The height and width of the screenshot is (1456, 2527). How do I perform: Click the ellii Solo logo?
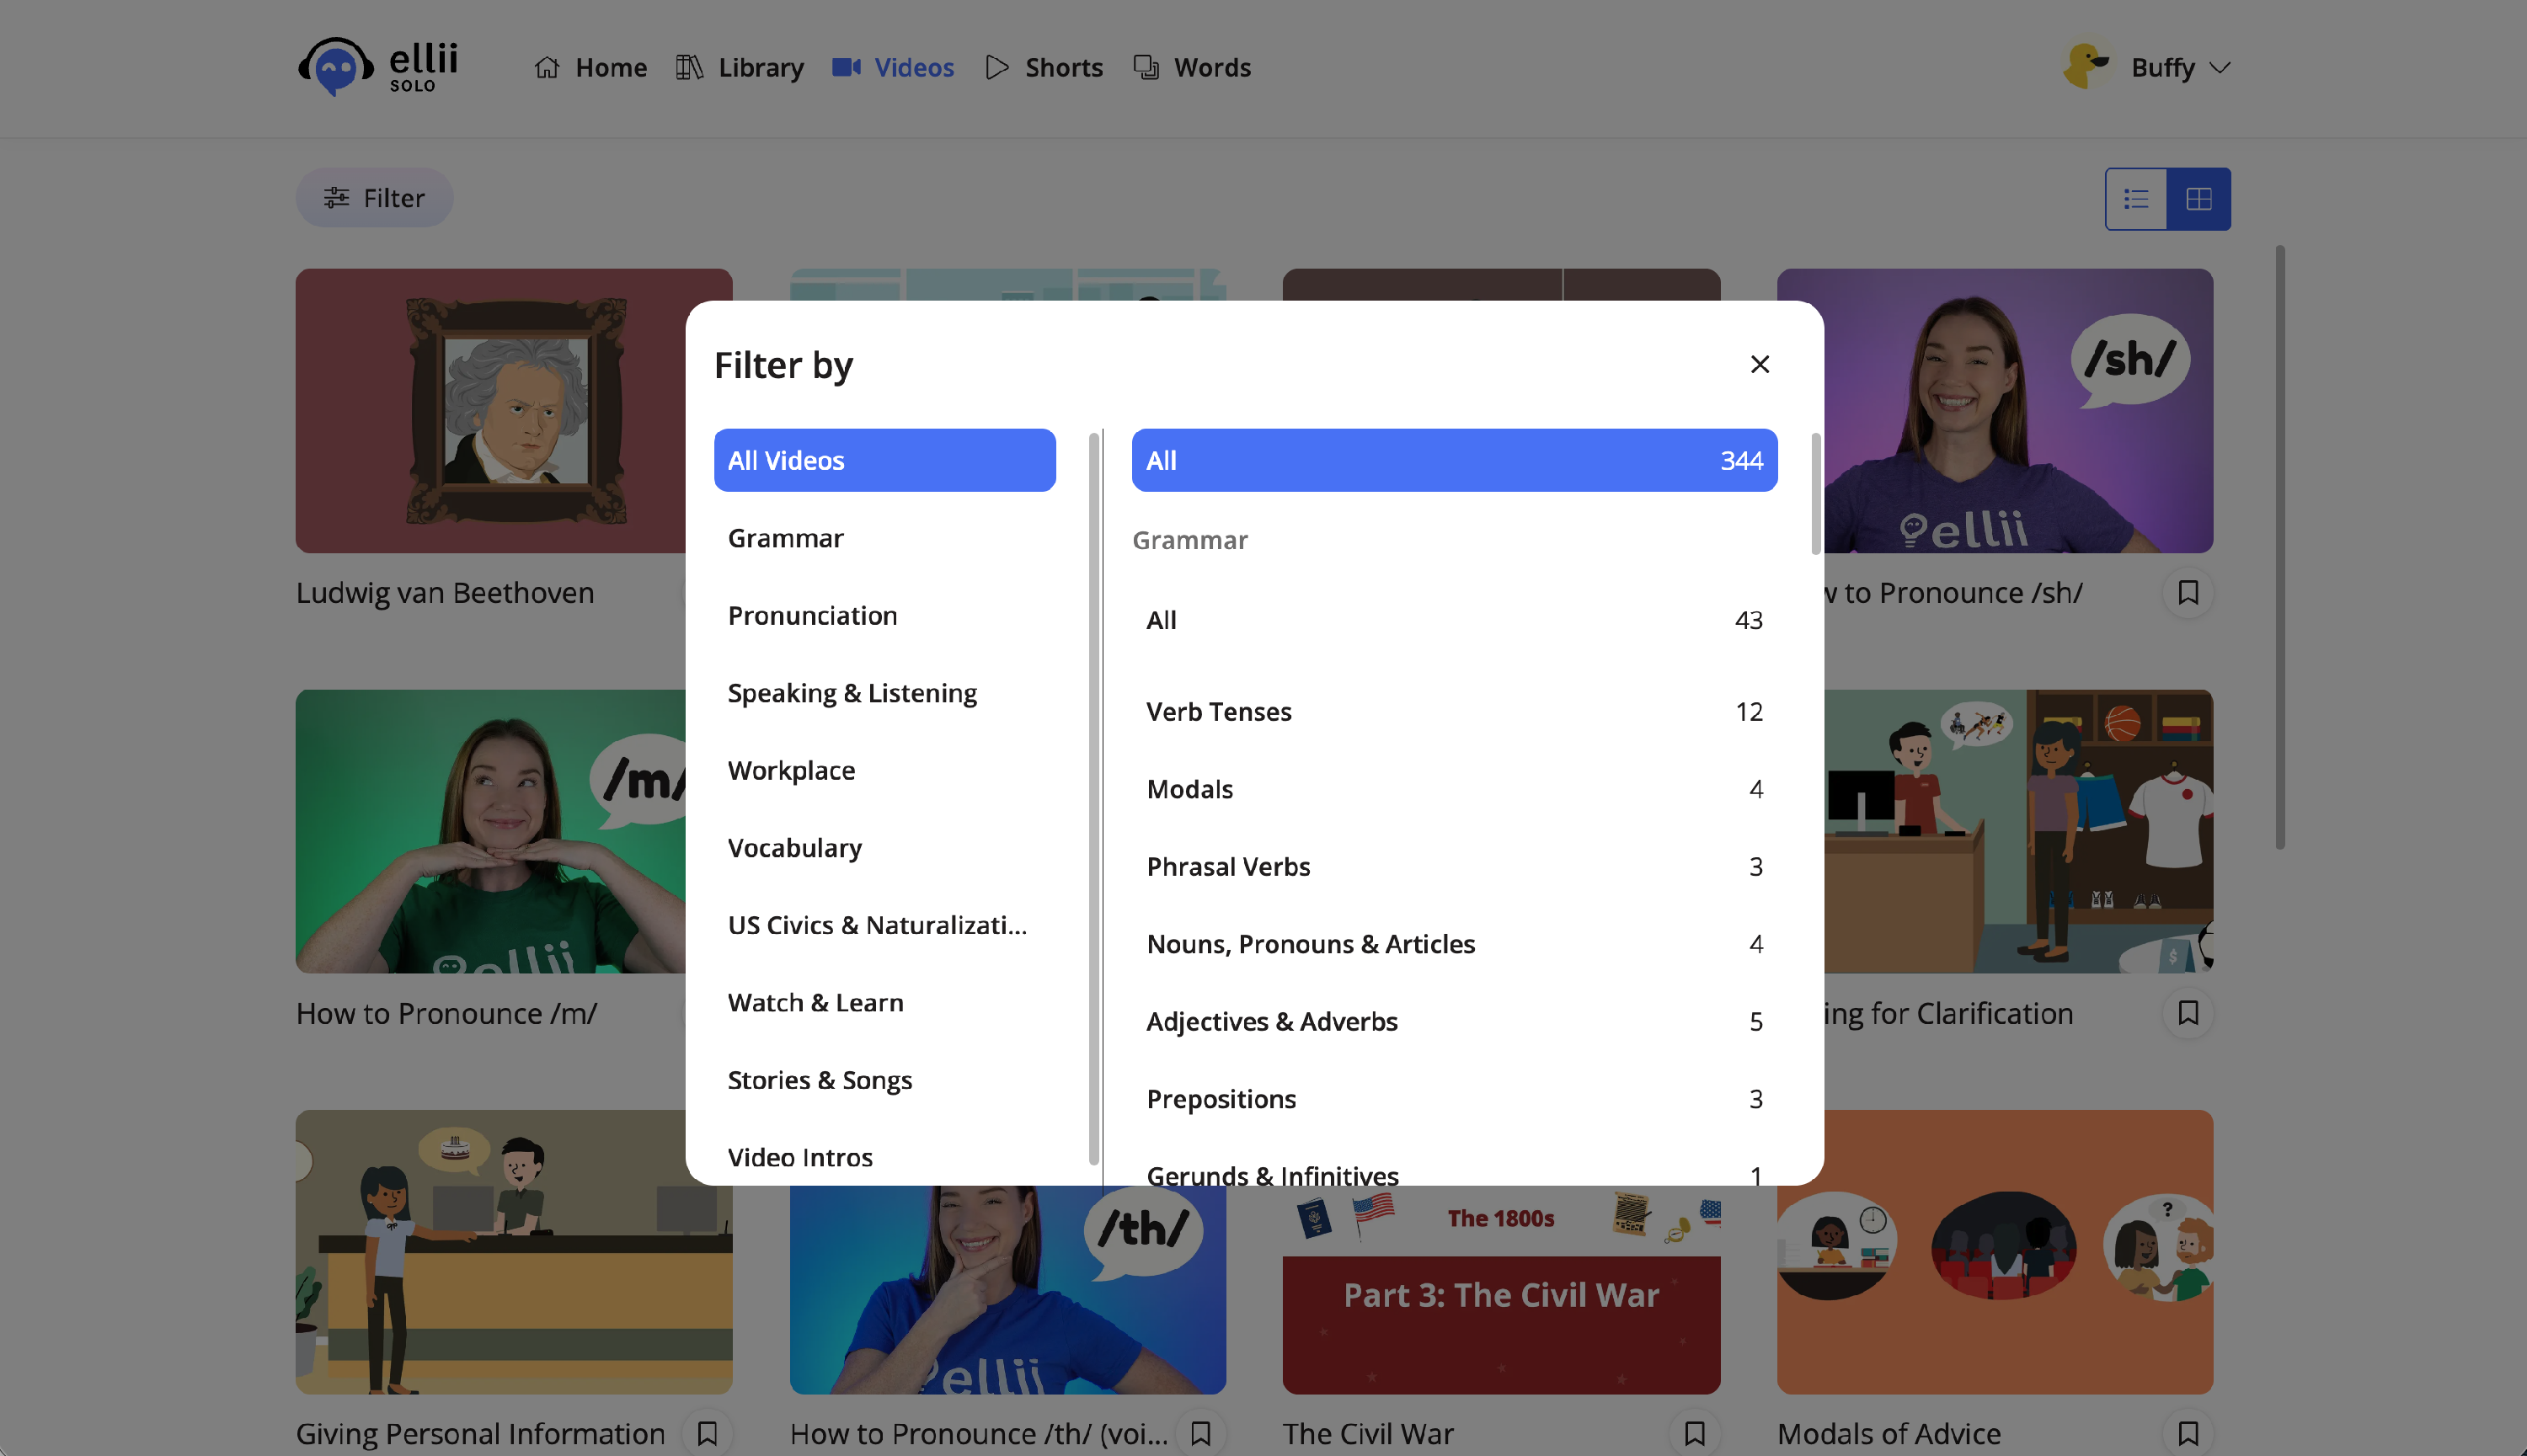[379, 67]
